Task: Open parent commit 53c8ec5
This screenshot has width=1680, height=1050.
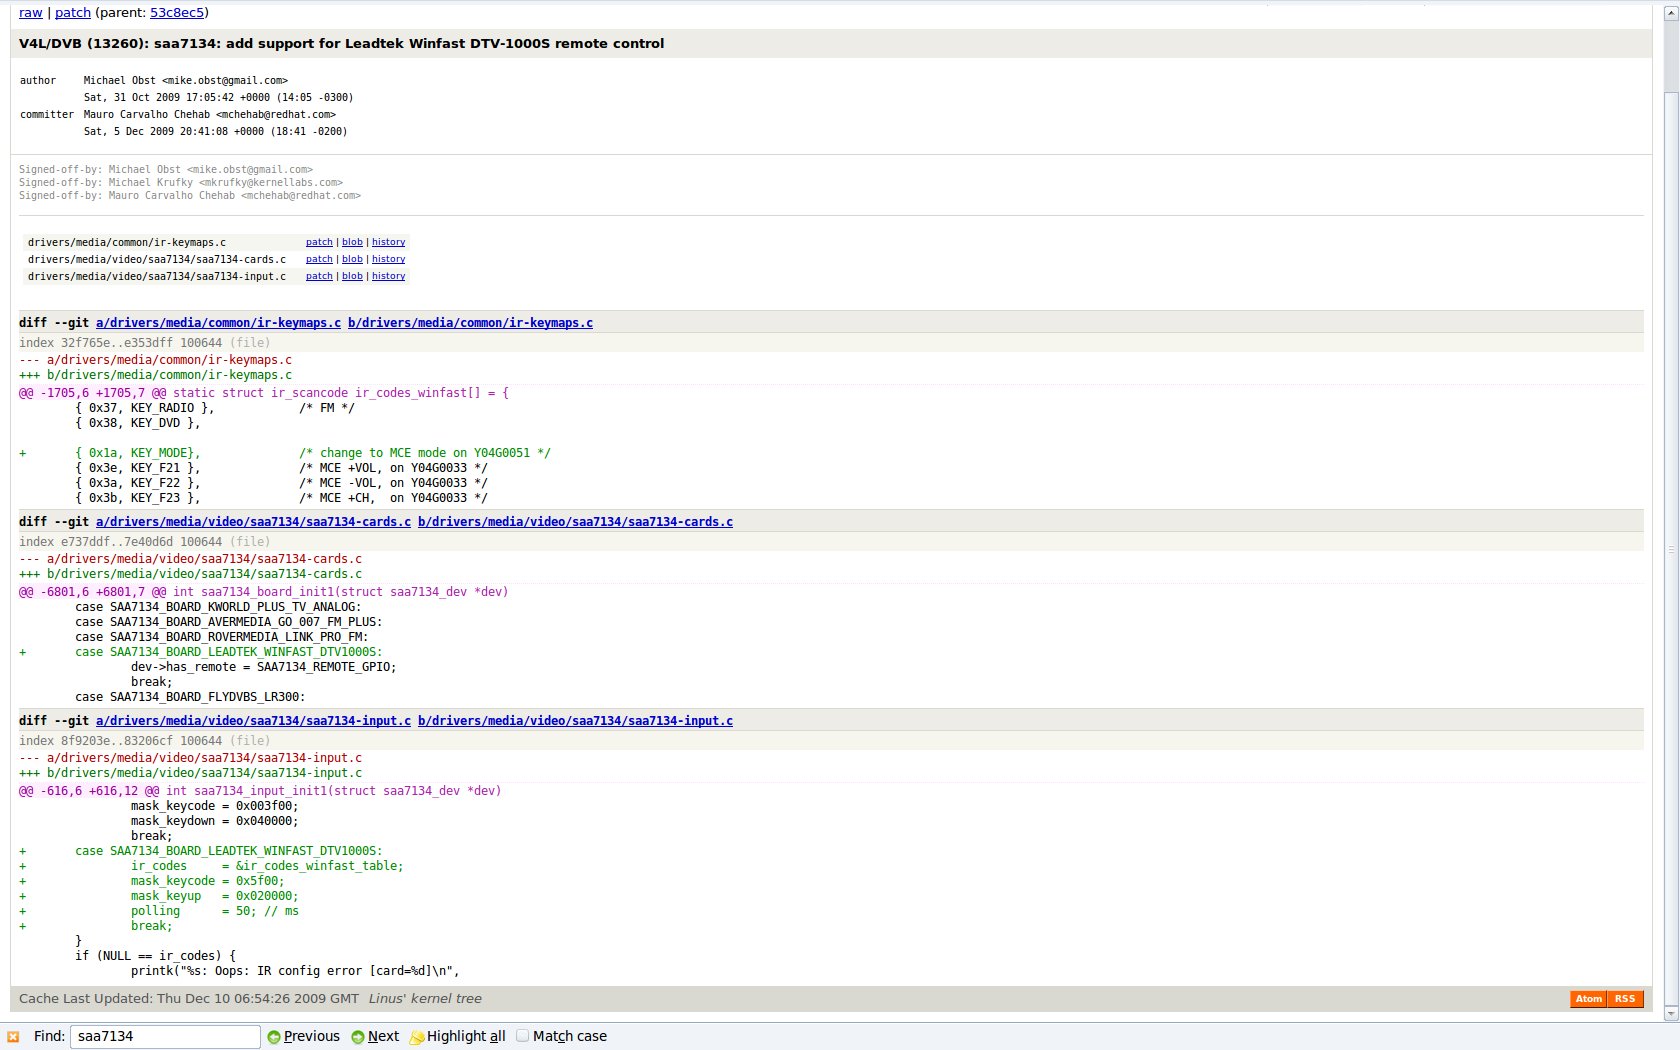Action: point(177,13)
